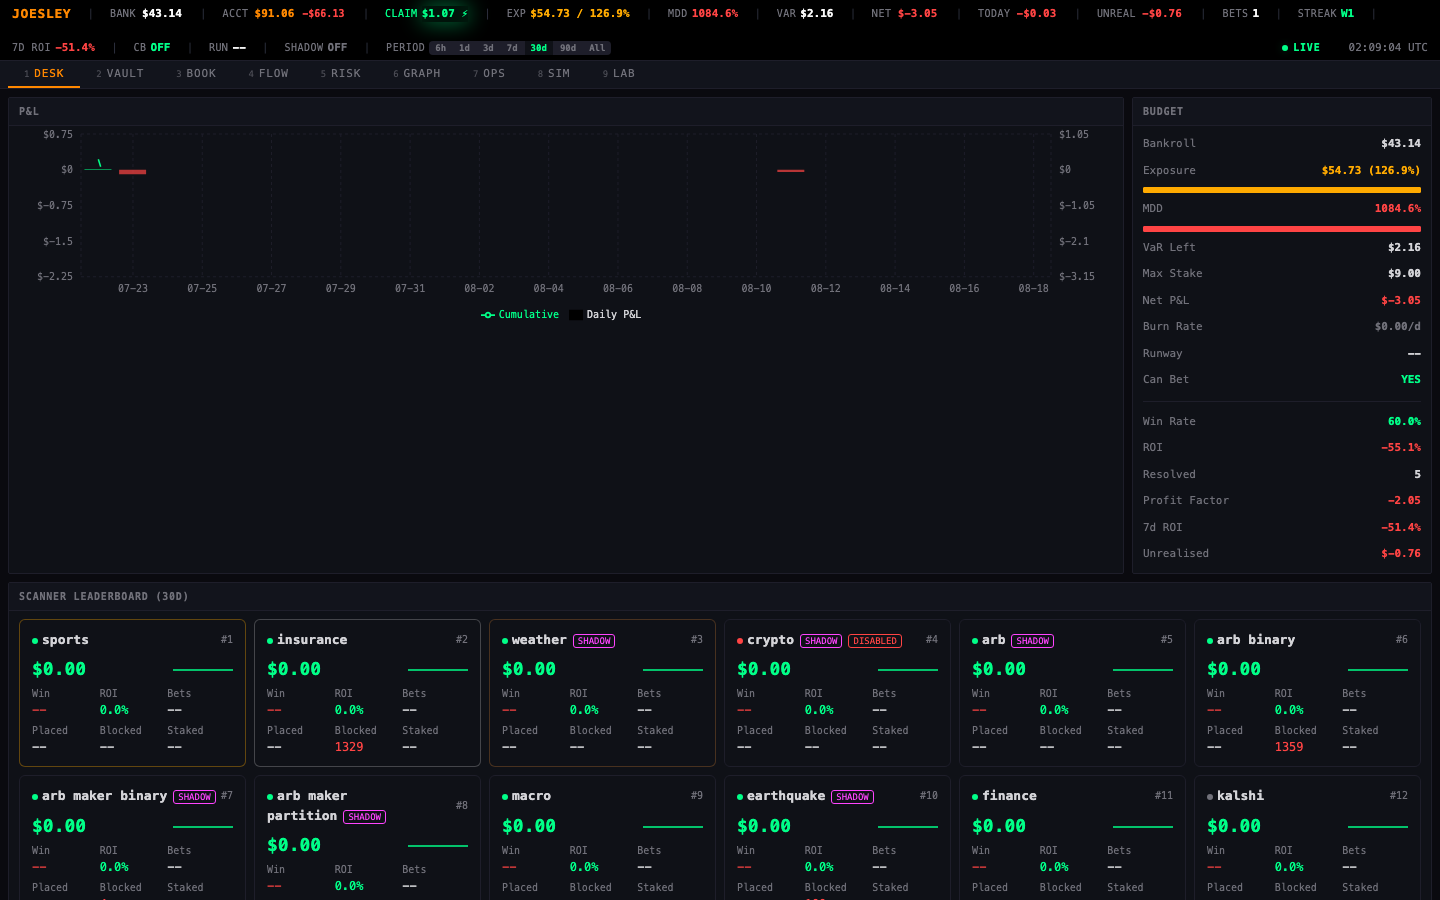The height and width of the screenshot is (900, 1440).
Task: Click the Cumulative legend marker icon
Action: (488, 315)
